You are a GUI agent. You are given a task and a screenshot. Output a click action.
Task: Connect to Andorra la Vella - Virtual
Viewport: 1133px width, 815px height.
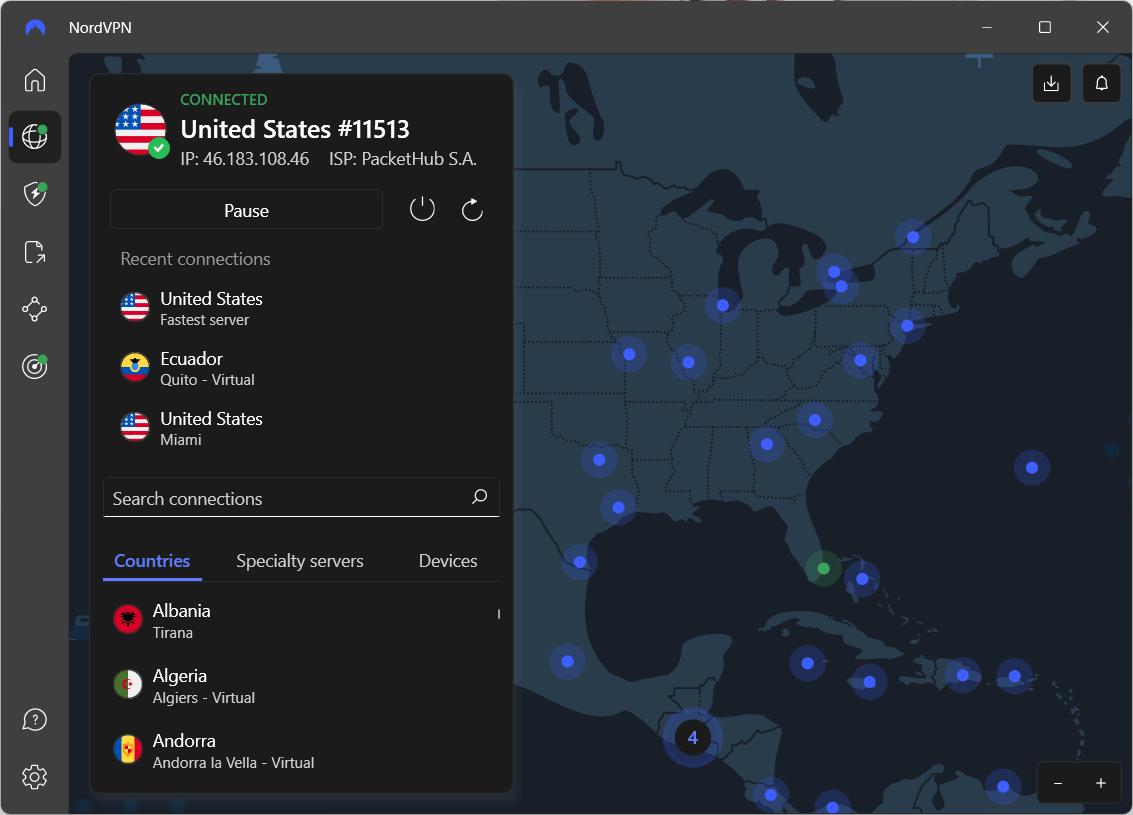301,751
